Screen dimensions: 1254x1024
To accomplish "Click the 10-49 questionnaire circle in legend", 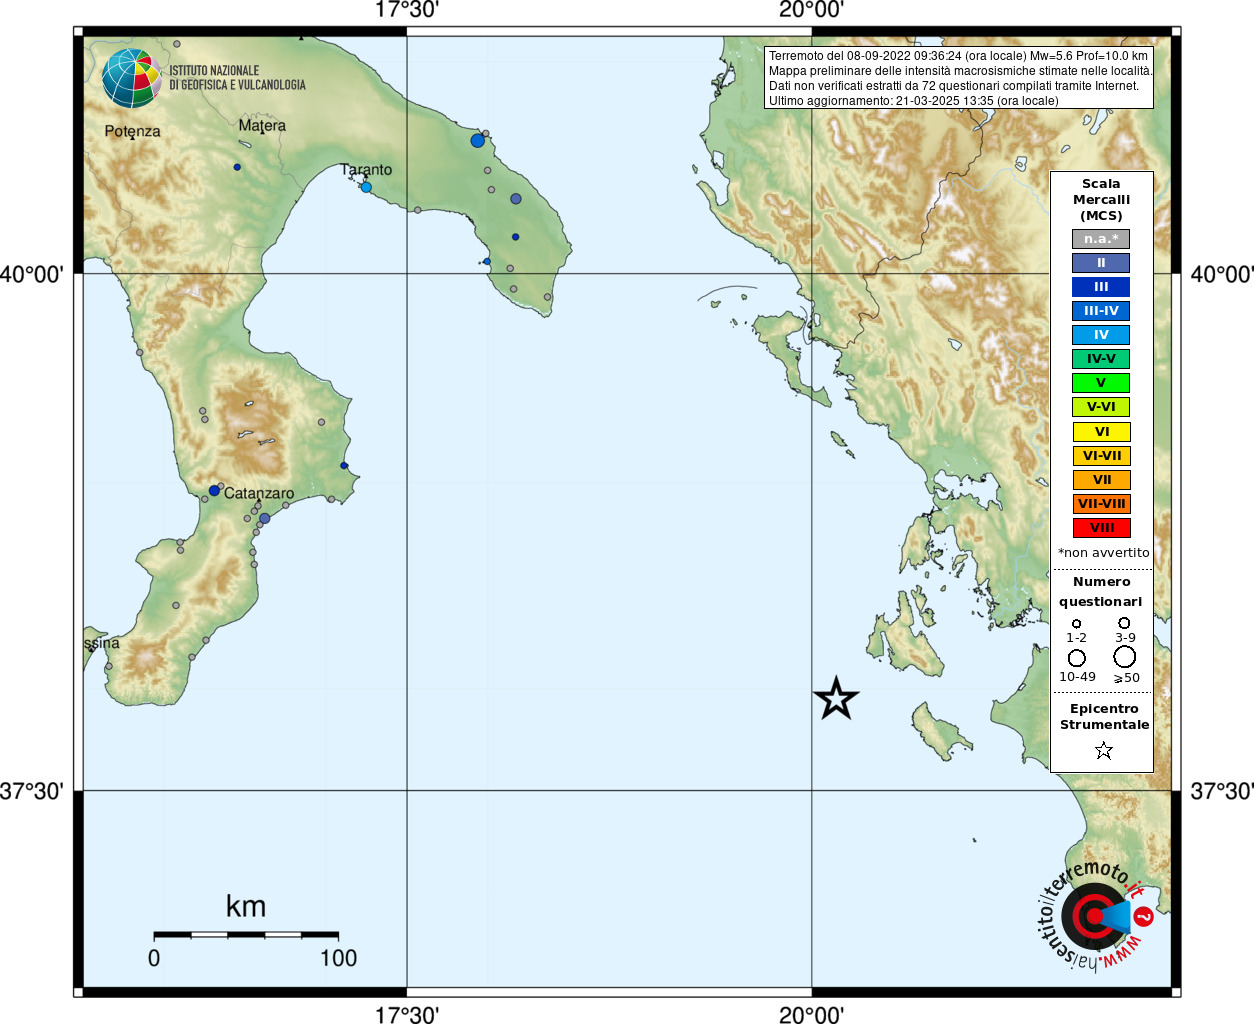I will (1077, 658).
